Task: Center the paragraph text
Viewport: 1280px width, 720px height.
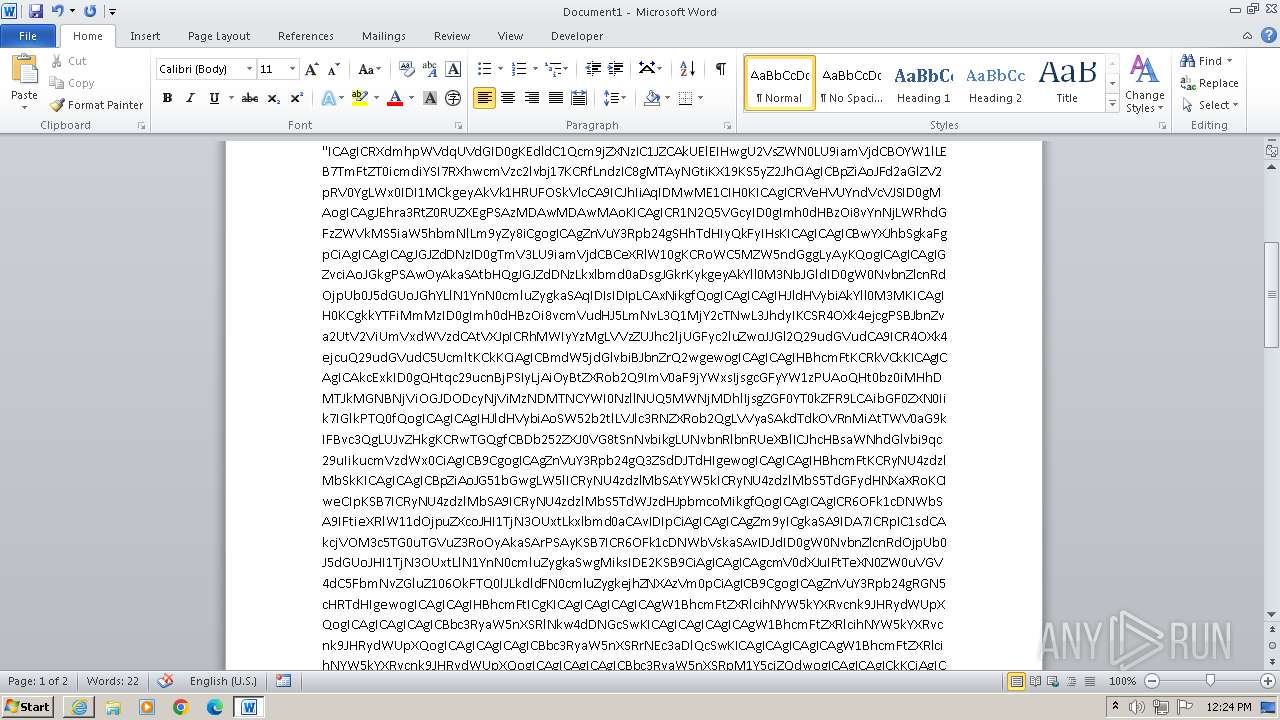Action: coord(508,98)
